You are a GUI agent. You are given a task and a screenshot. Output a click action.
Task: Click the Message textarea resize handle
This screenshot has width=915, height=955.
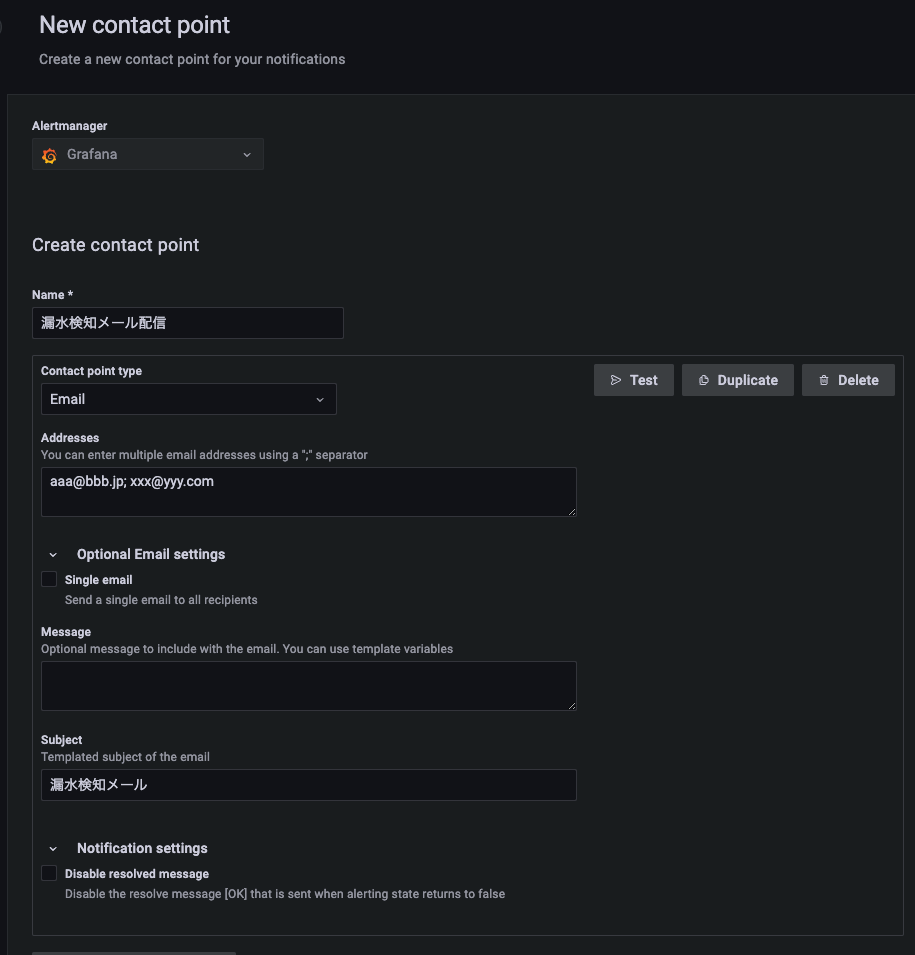(571, 705)
